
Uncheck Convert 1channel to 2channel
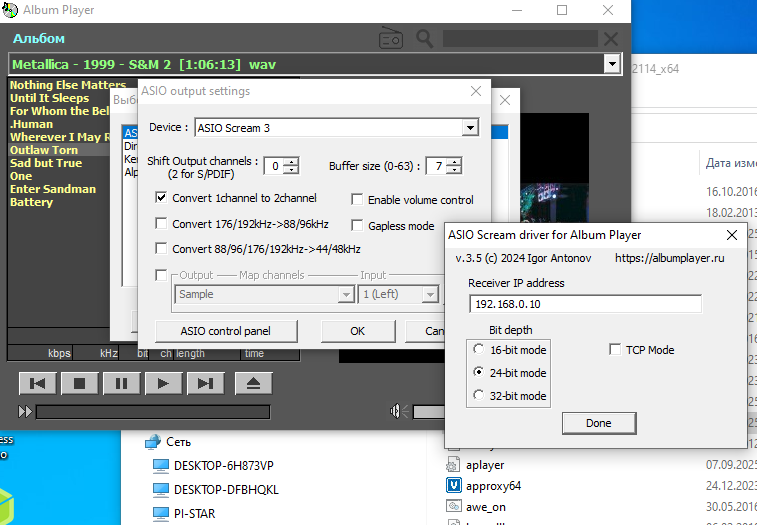162,198
